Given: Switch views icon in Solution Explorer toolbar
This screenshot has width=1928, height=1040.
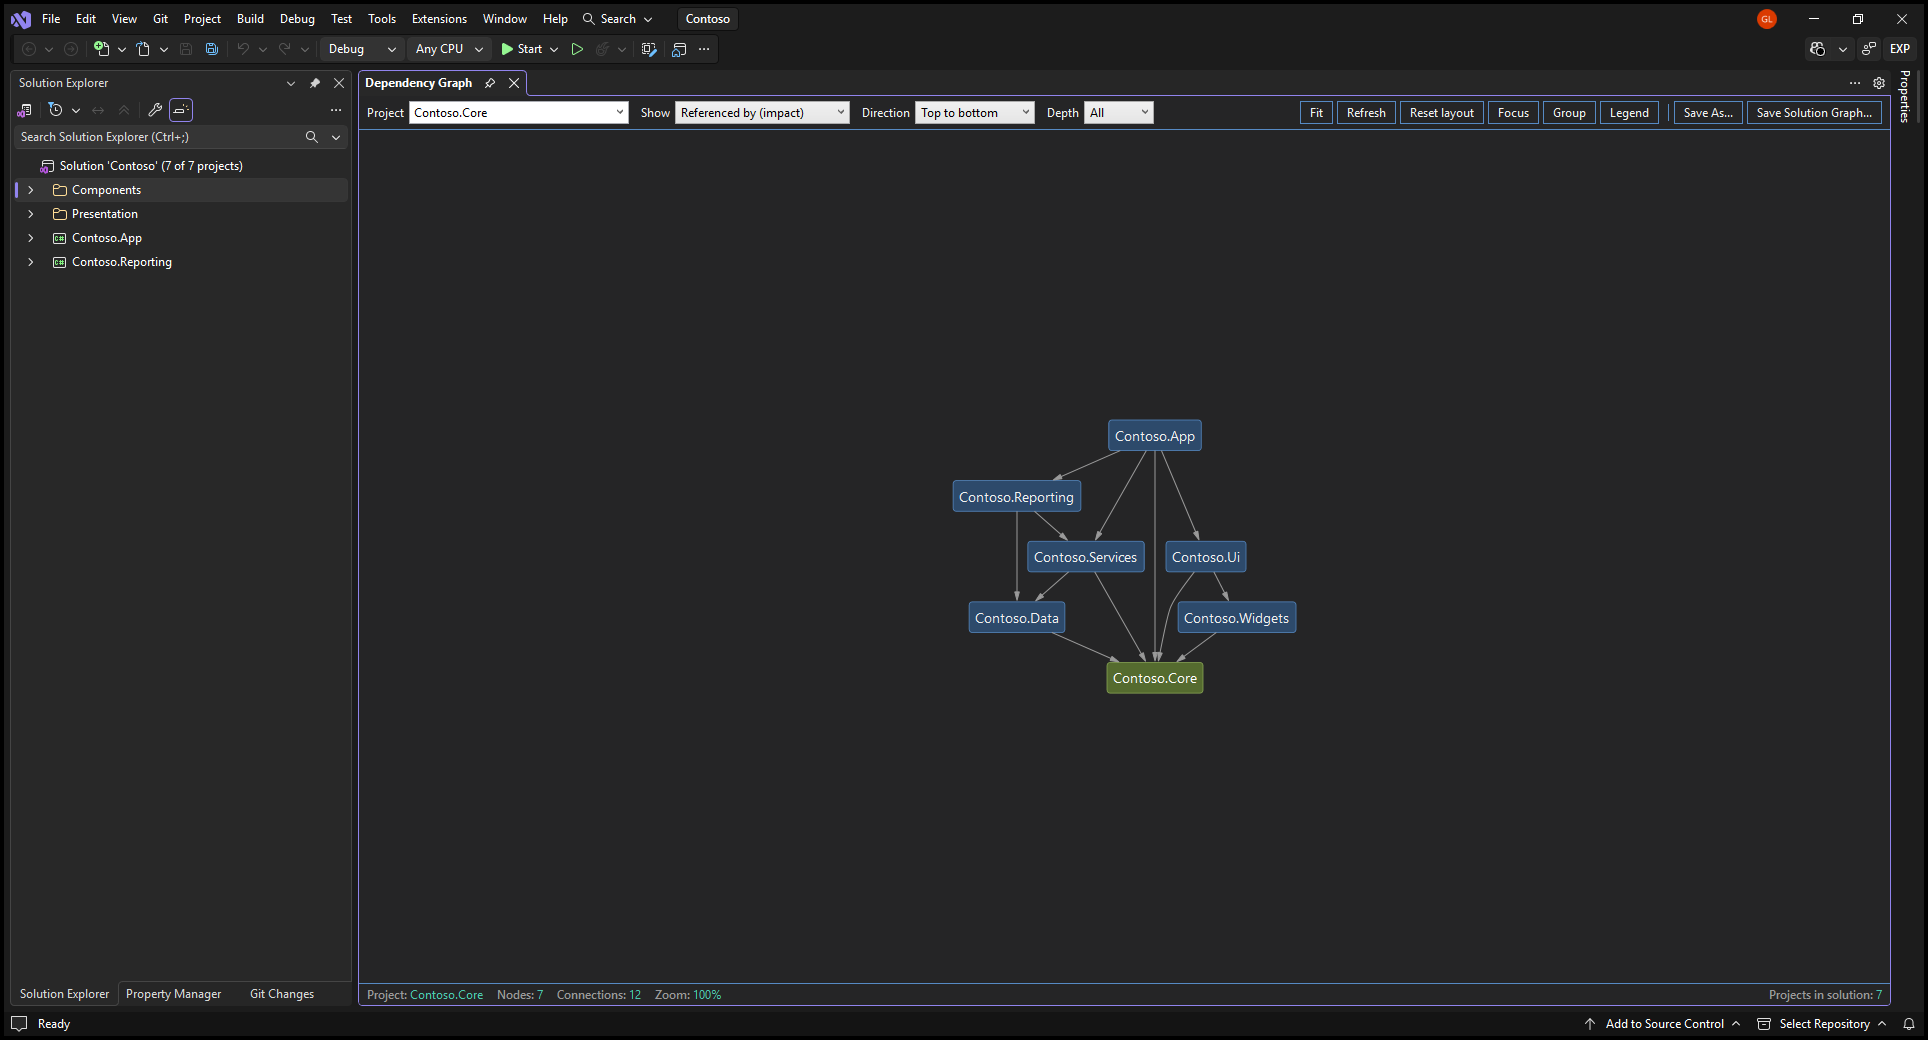Looking at the screenshot, I should [25, 110].
